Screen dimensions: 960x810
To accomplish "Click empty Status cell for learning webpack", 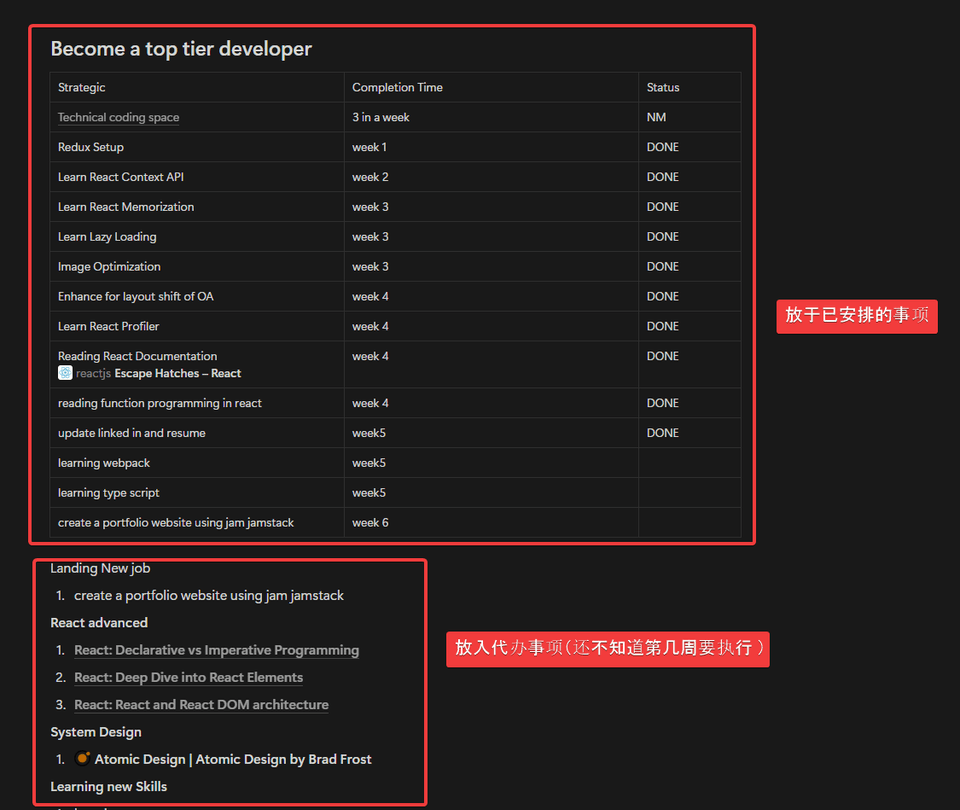I will click(689, 463).
